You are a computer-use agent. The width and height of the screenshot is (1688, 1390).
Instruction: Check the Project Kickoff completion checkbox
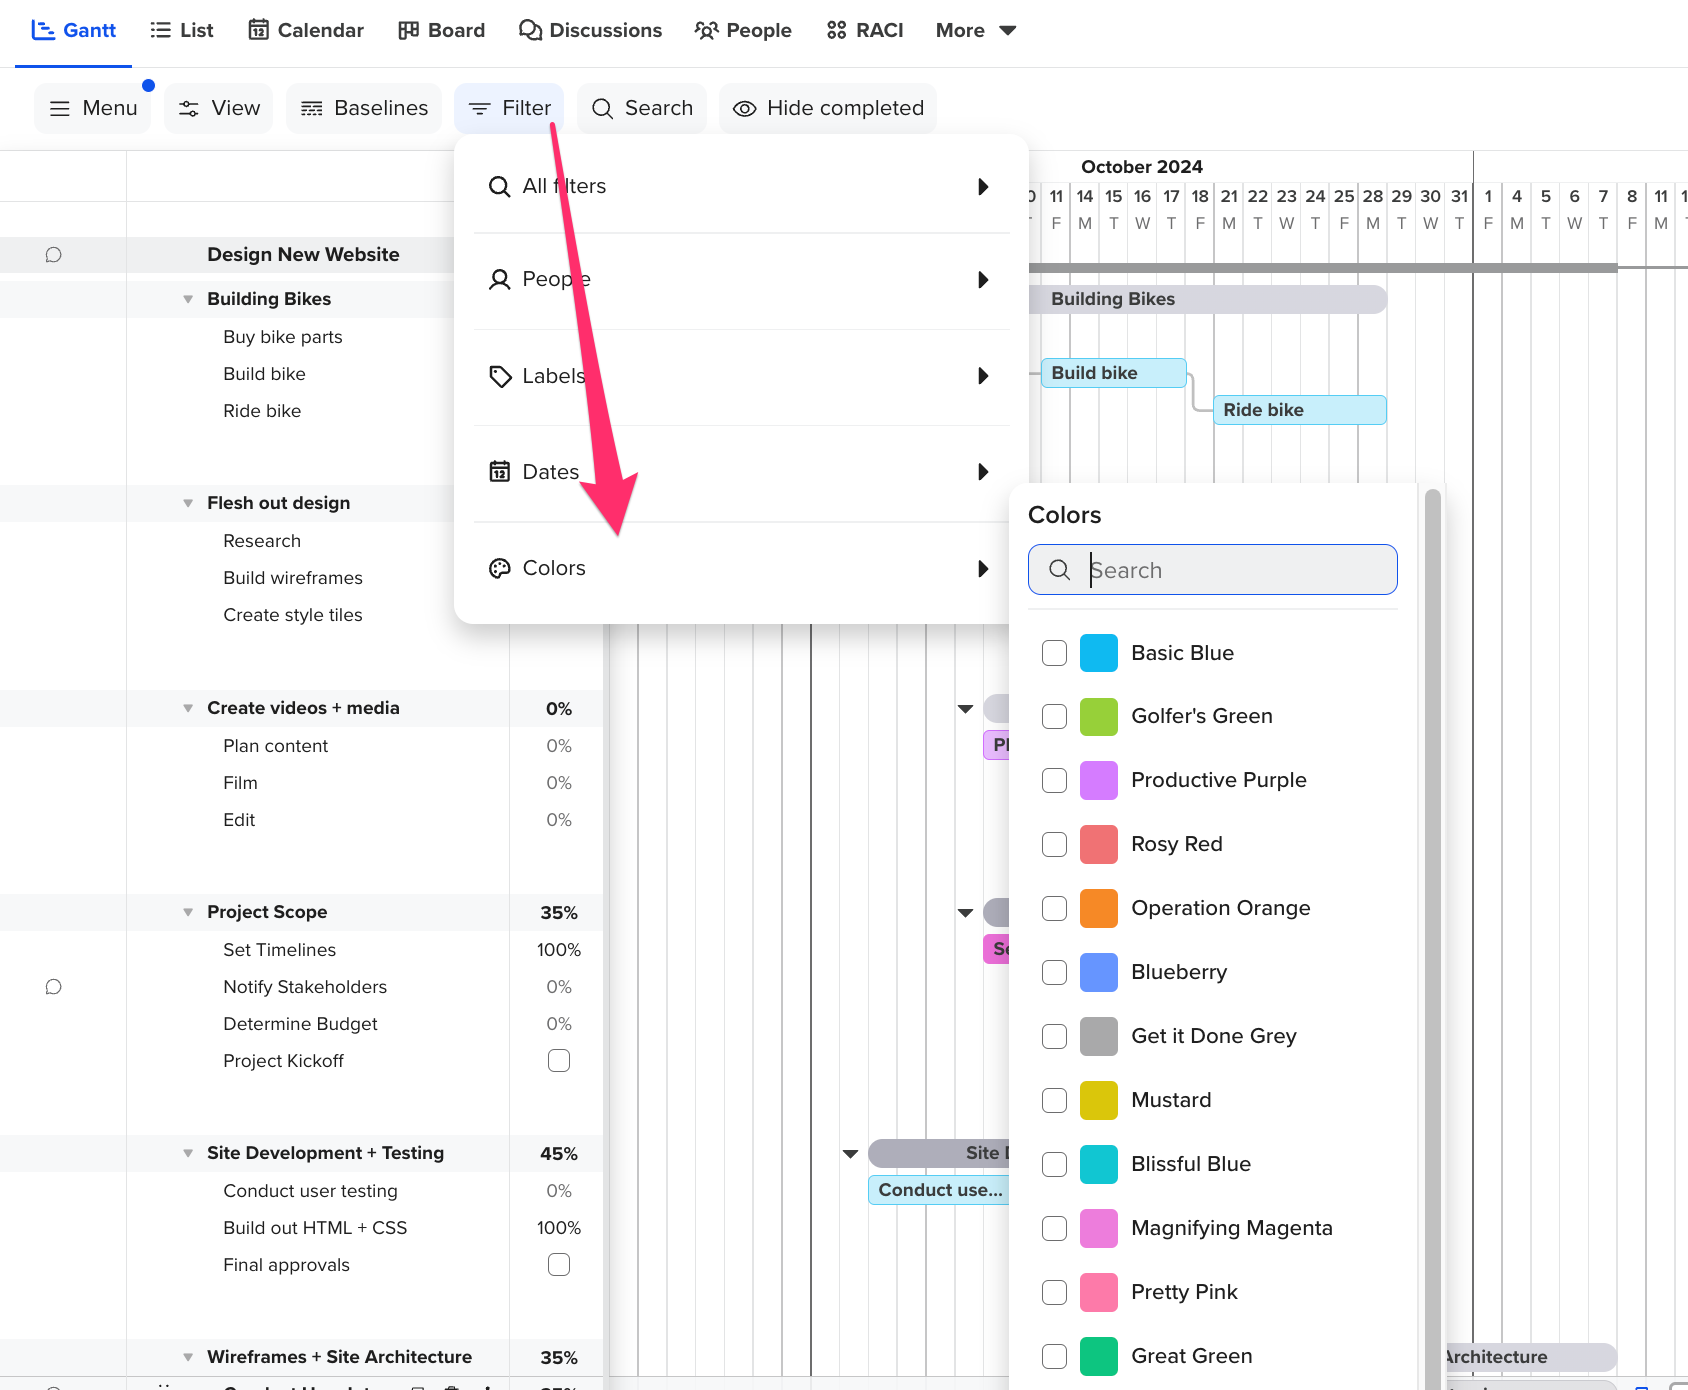tap(558, 1060)
